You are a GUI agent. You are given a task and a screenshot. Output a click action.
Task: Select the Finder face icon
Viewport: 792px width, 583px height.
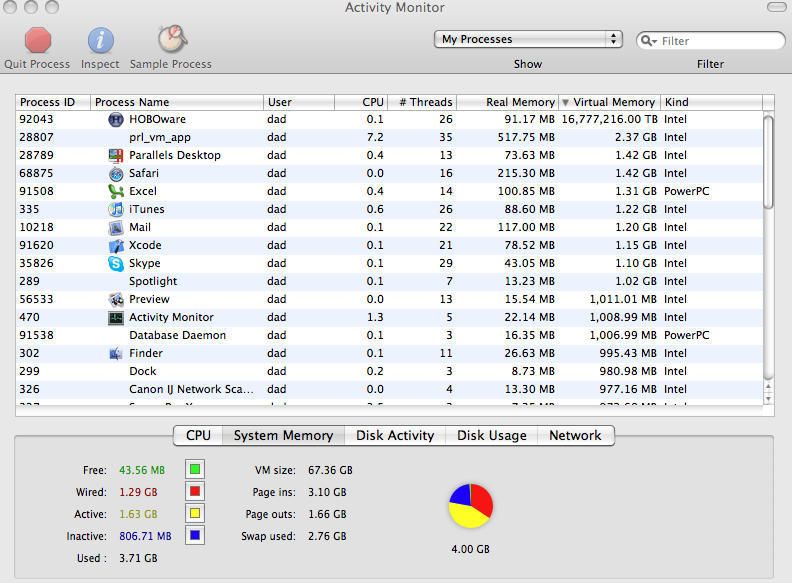(x=116, y=353)
